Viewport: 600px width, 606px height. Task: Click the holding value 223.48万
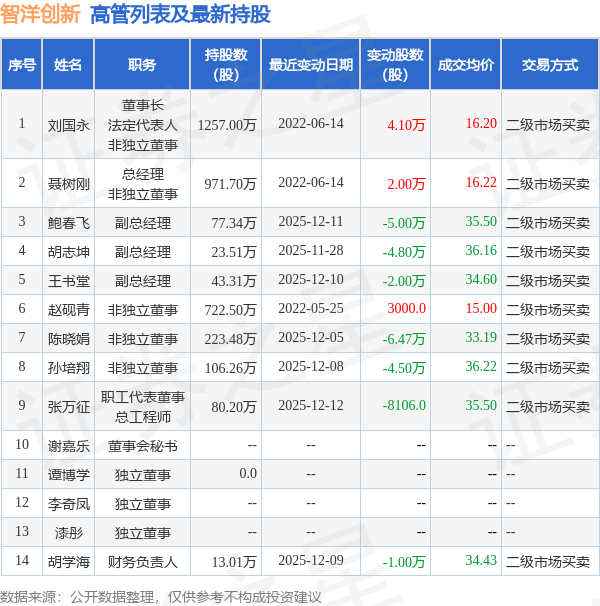coord(230,339)
